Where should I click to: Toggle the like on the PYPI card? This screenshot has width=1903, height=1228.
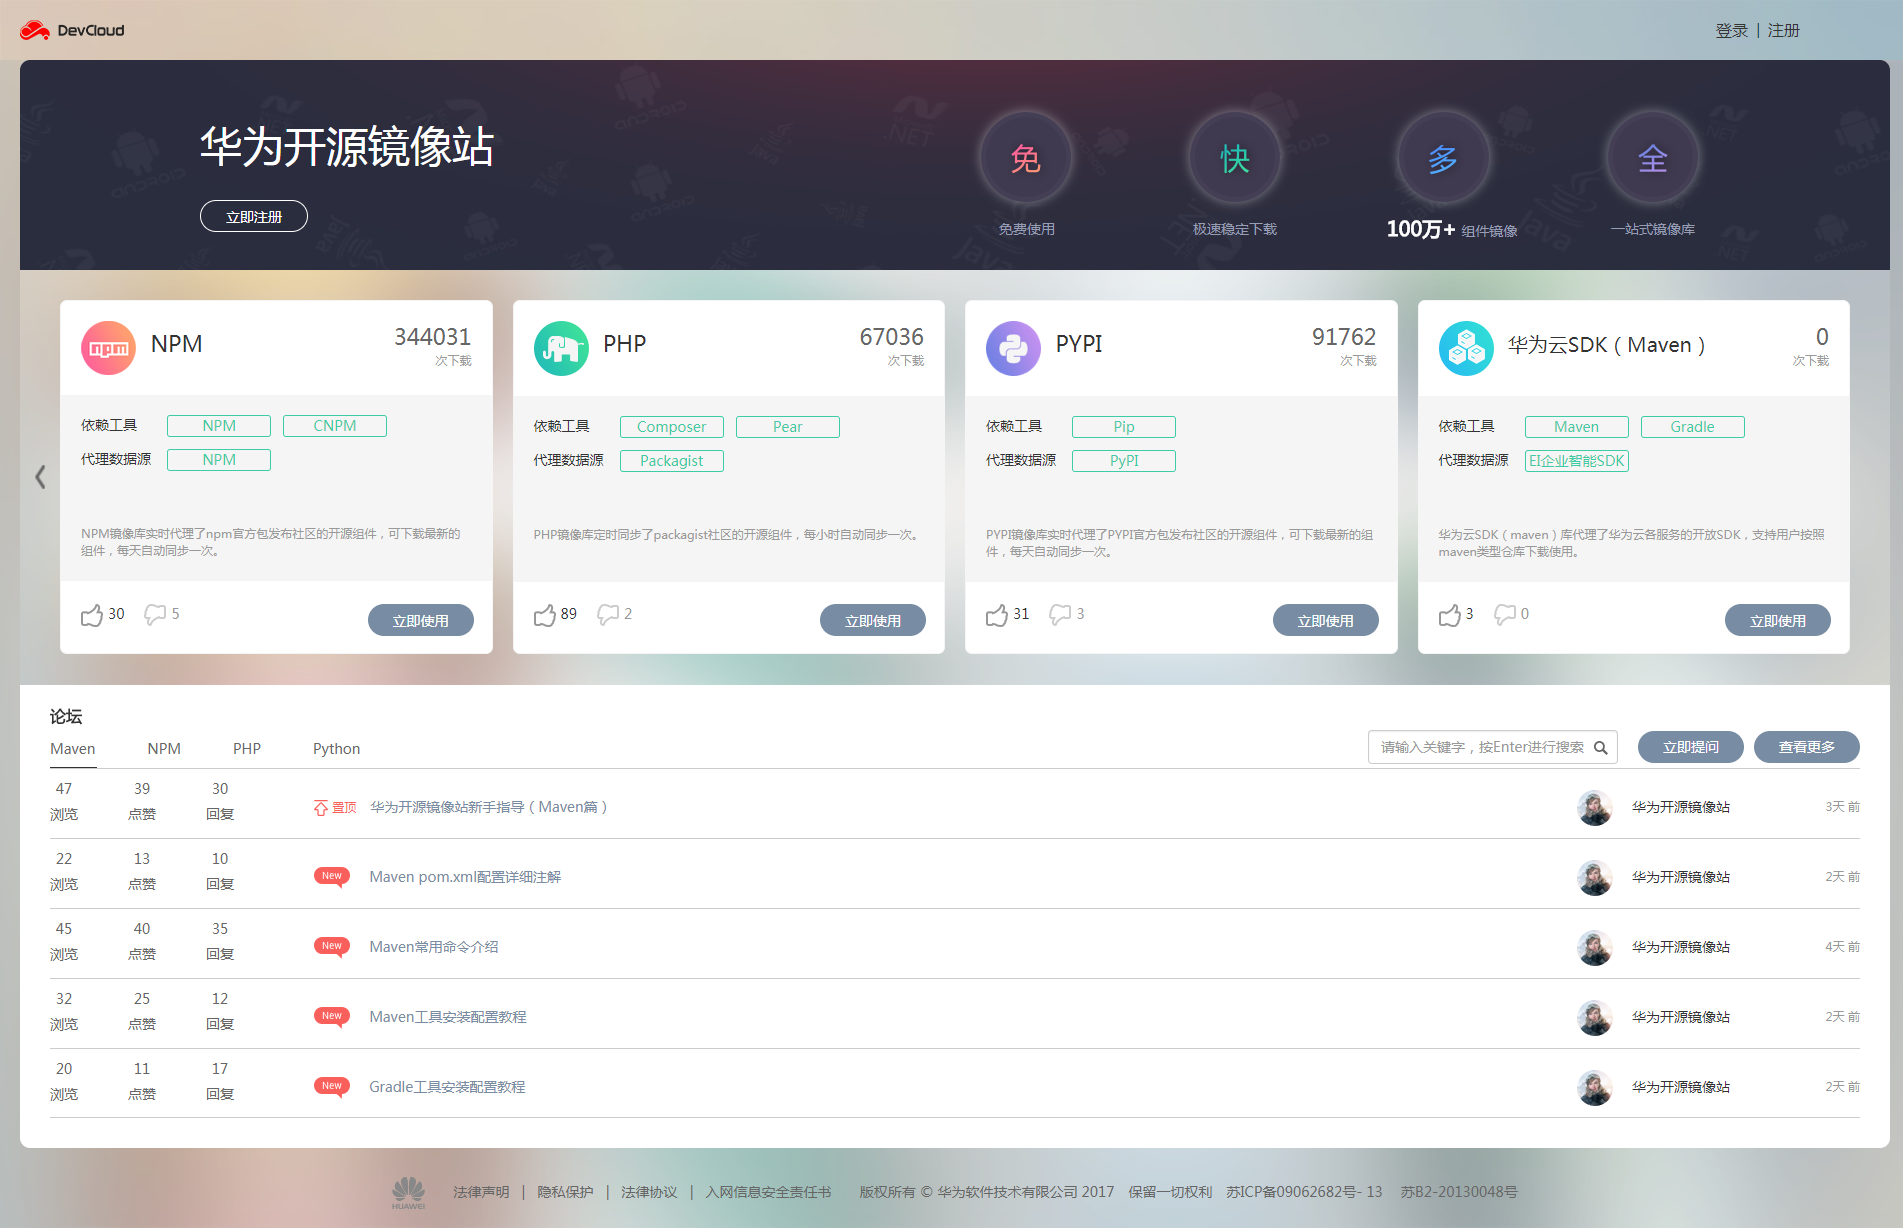click(x=997, y=613)
